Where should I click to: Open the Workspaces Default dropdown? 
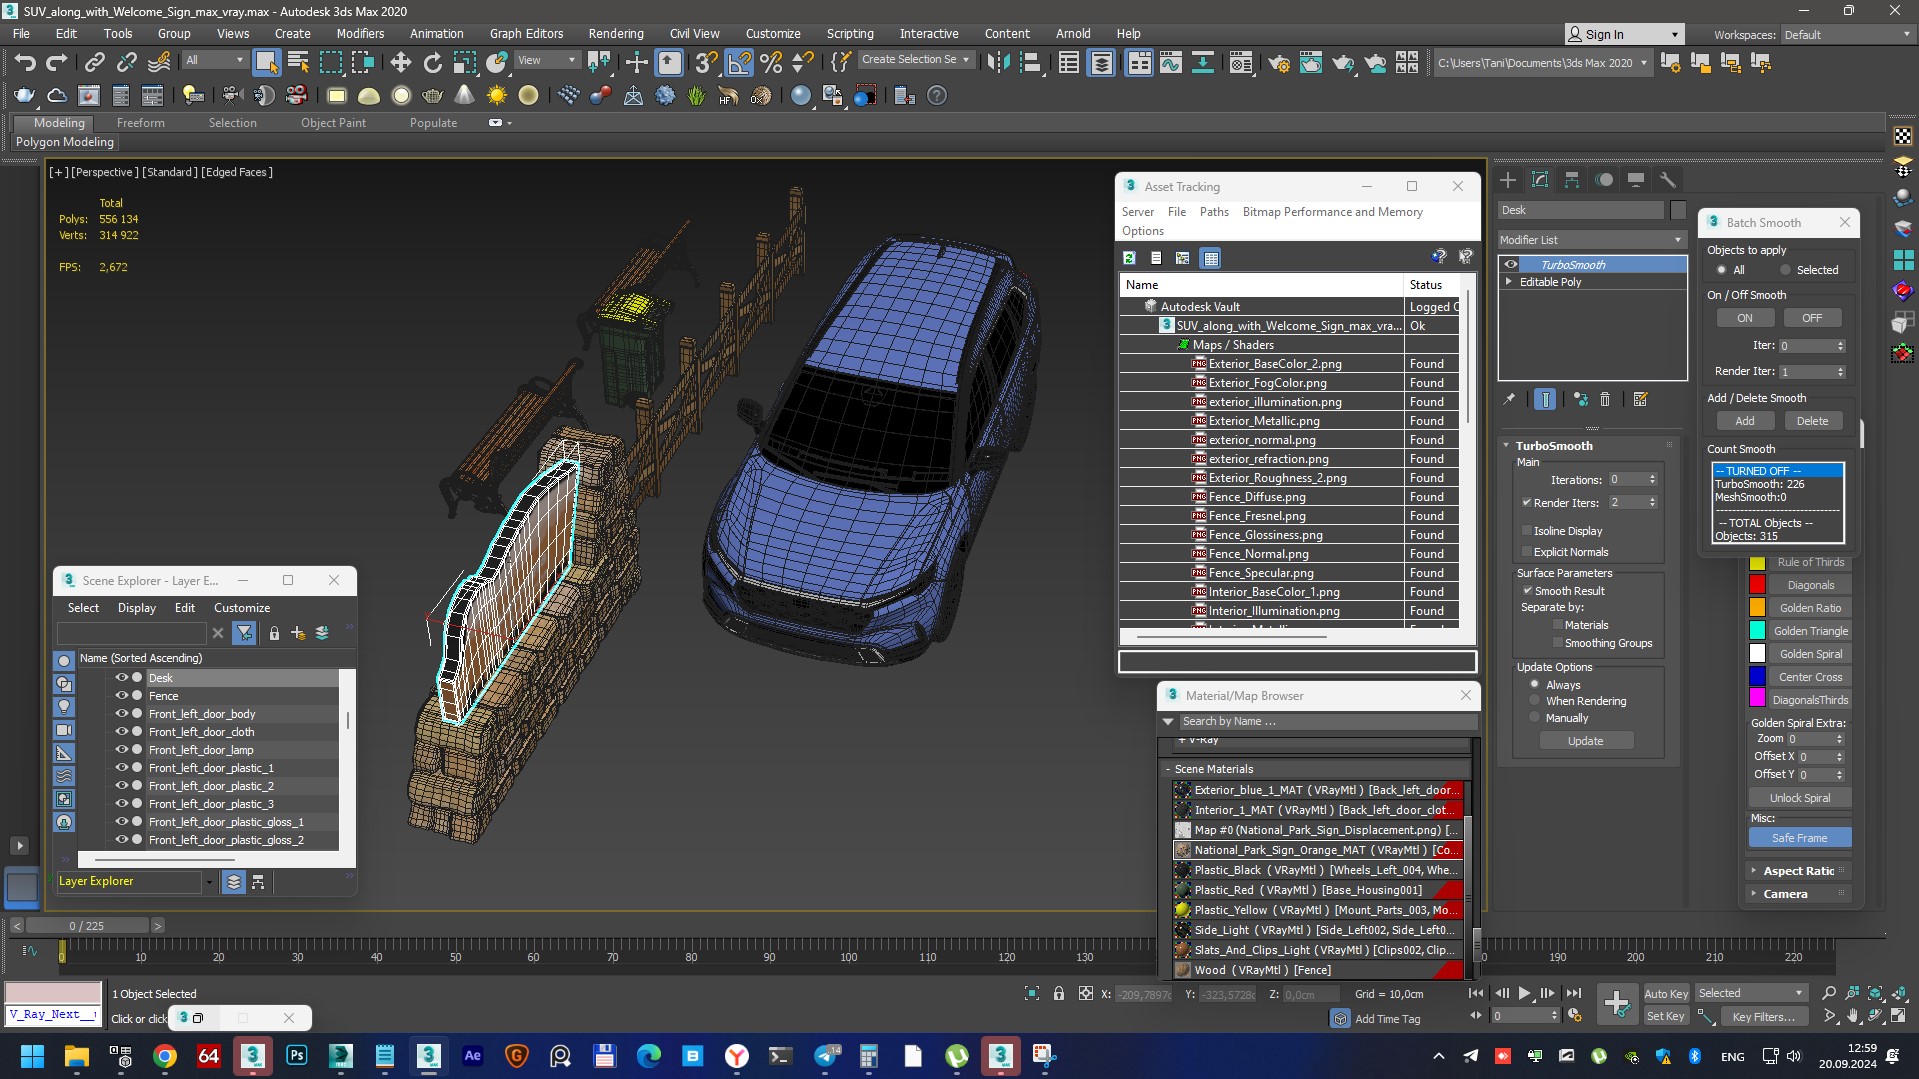click(x=1846, y=34)
